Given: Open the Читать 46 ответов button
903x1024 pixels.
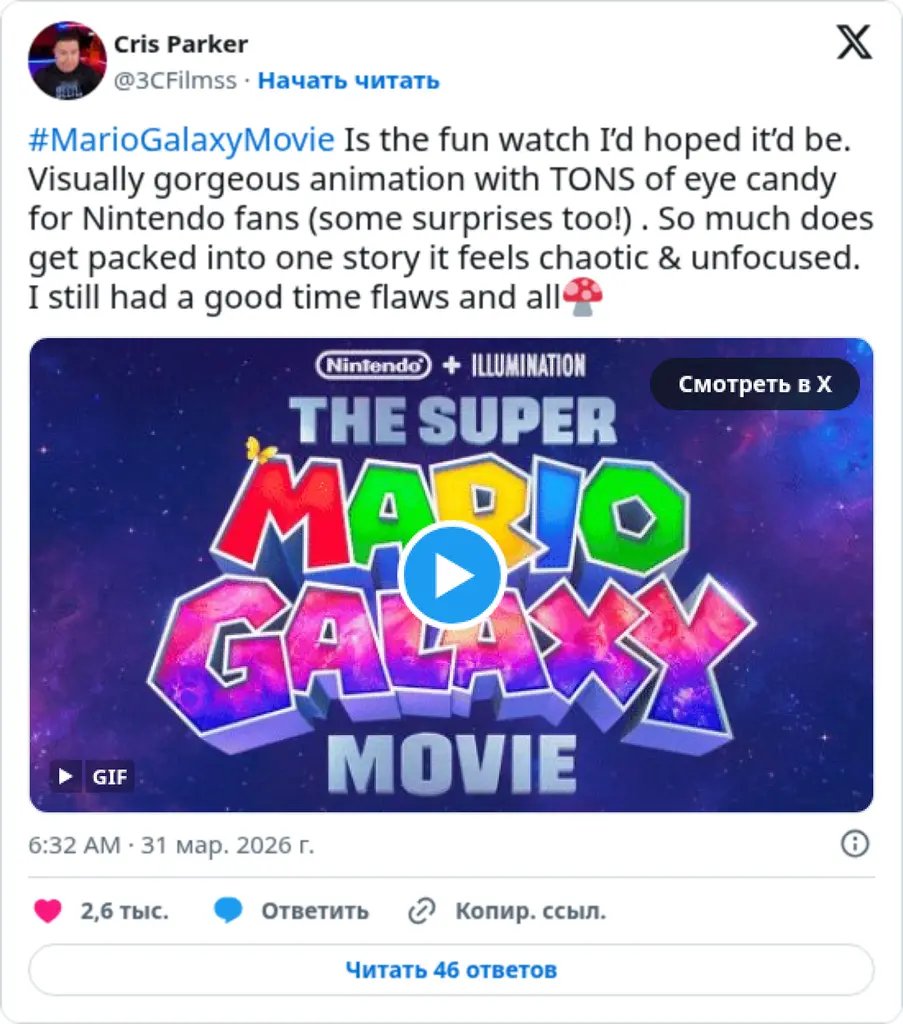Looking at the screenshot, I should tap(451, 970).
